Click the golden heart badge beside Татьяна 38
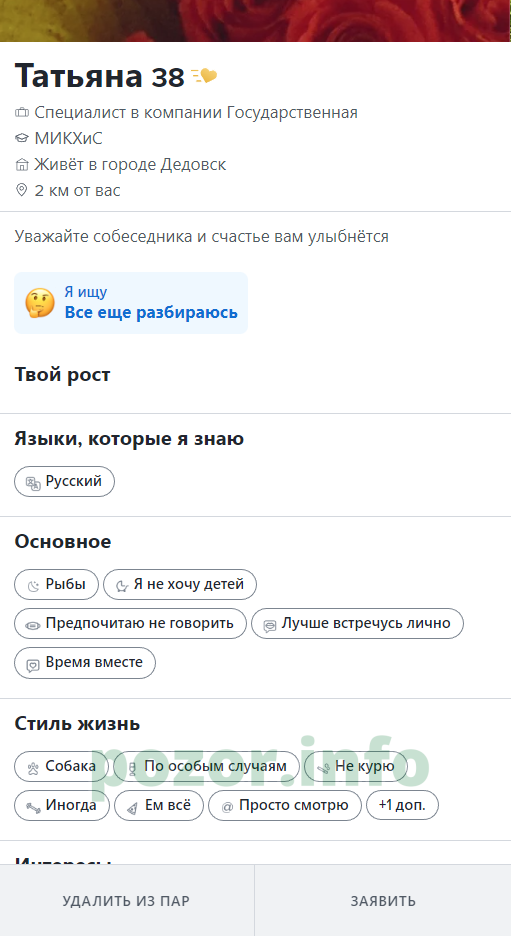 204,76
